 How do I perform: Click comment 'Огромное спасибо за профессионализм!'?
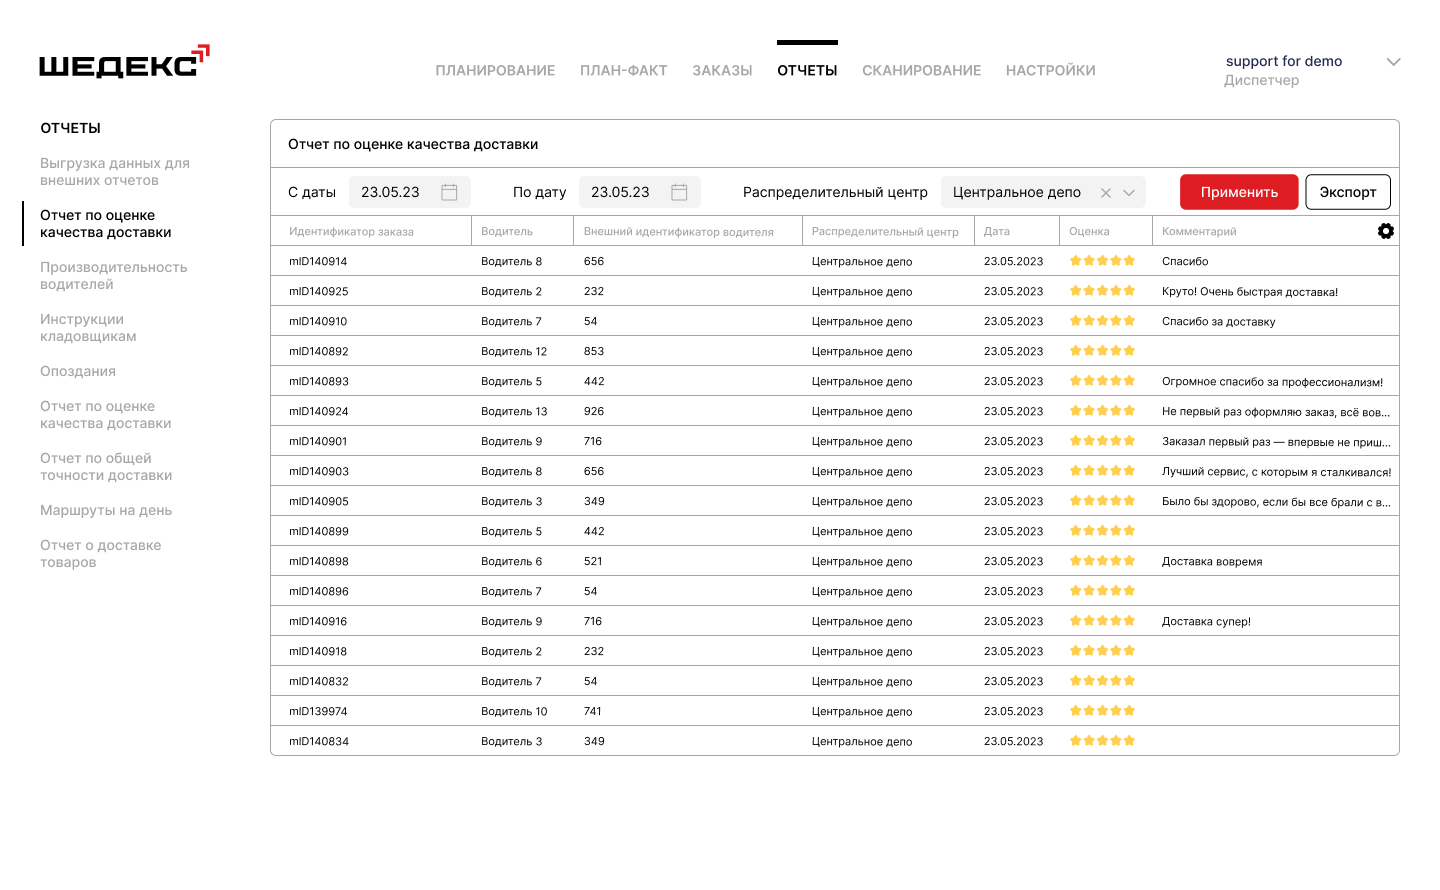pos(1272,381)
